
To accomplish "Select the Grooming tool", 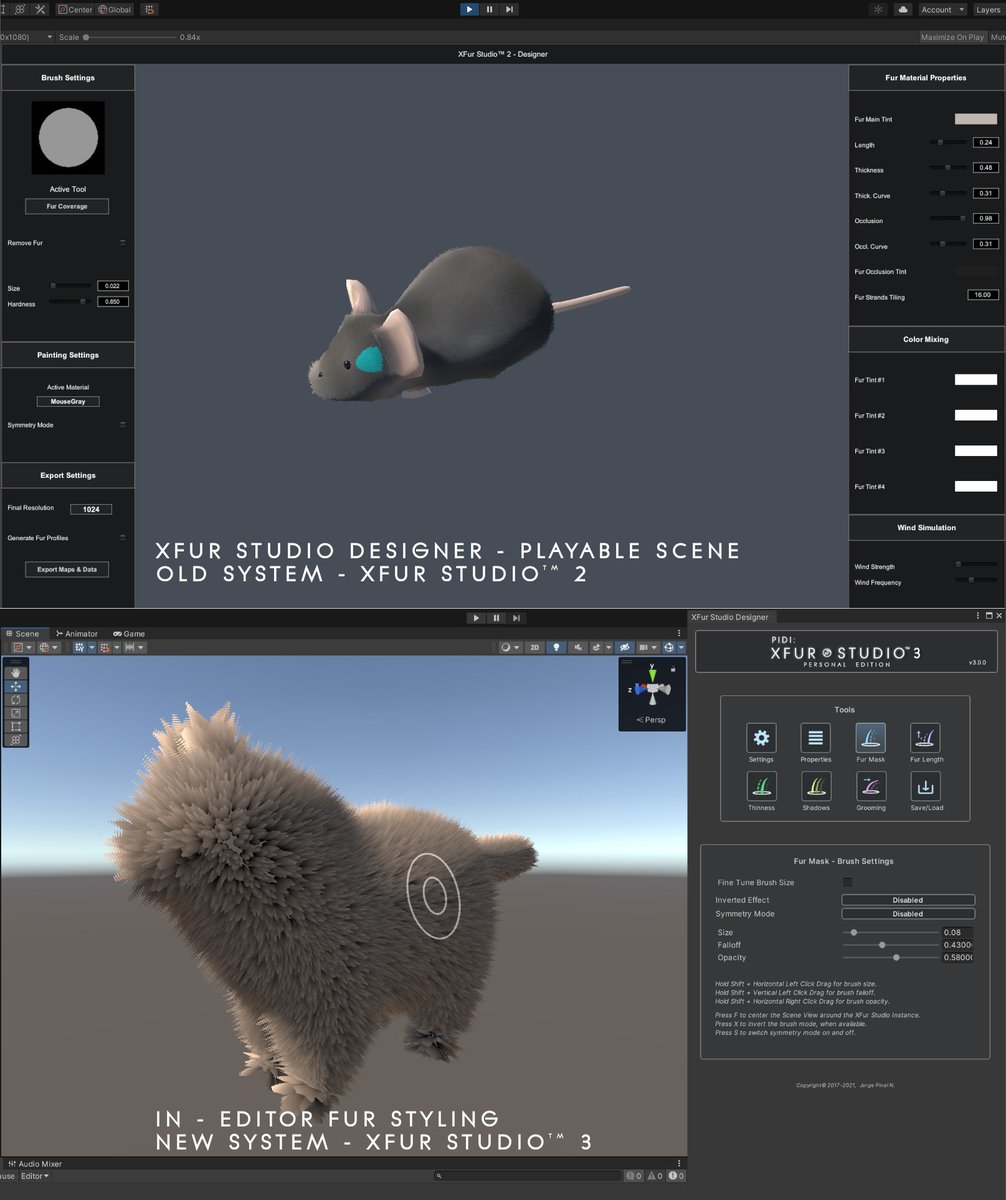I will click(870, 786).
